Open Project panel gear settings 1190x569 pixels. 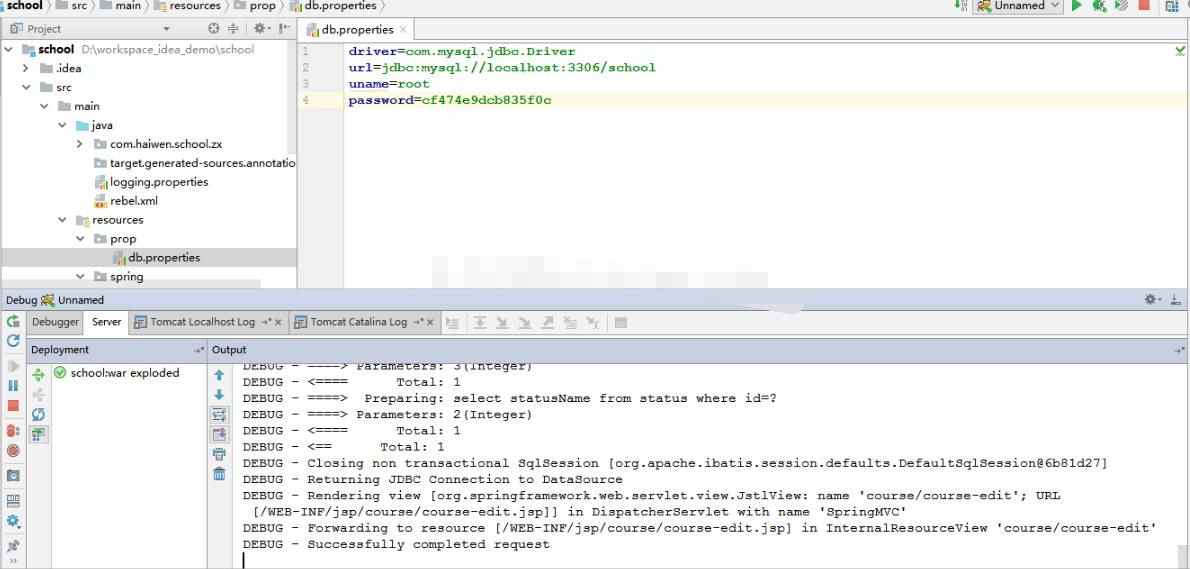point(259,29)
